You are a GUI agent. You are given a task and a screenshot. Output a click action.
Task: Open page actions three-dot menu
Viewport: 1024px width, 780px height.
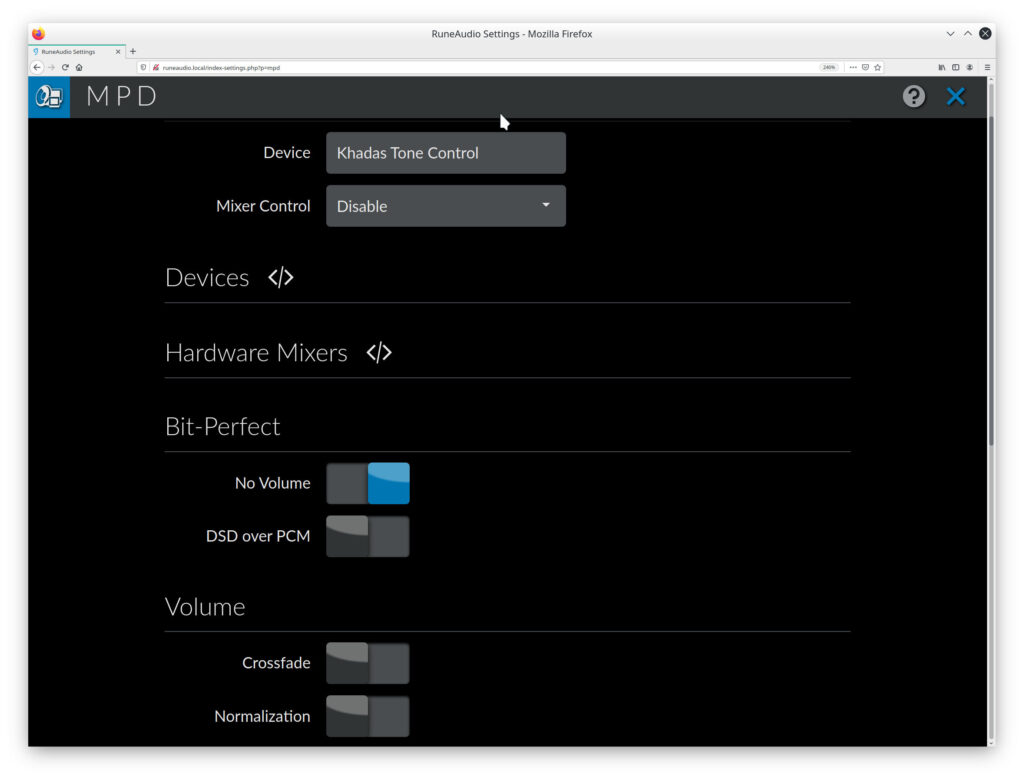click(853, 67)
